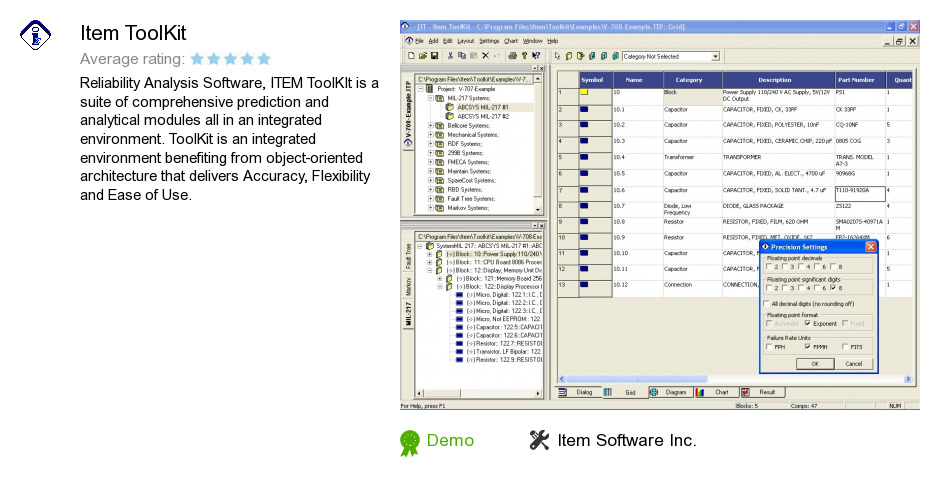940x487 pixels.
Task: Switch to the Fault Tree side tab
Action: click(408, 256)
